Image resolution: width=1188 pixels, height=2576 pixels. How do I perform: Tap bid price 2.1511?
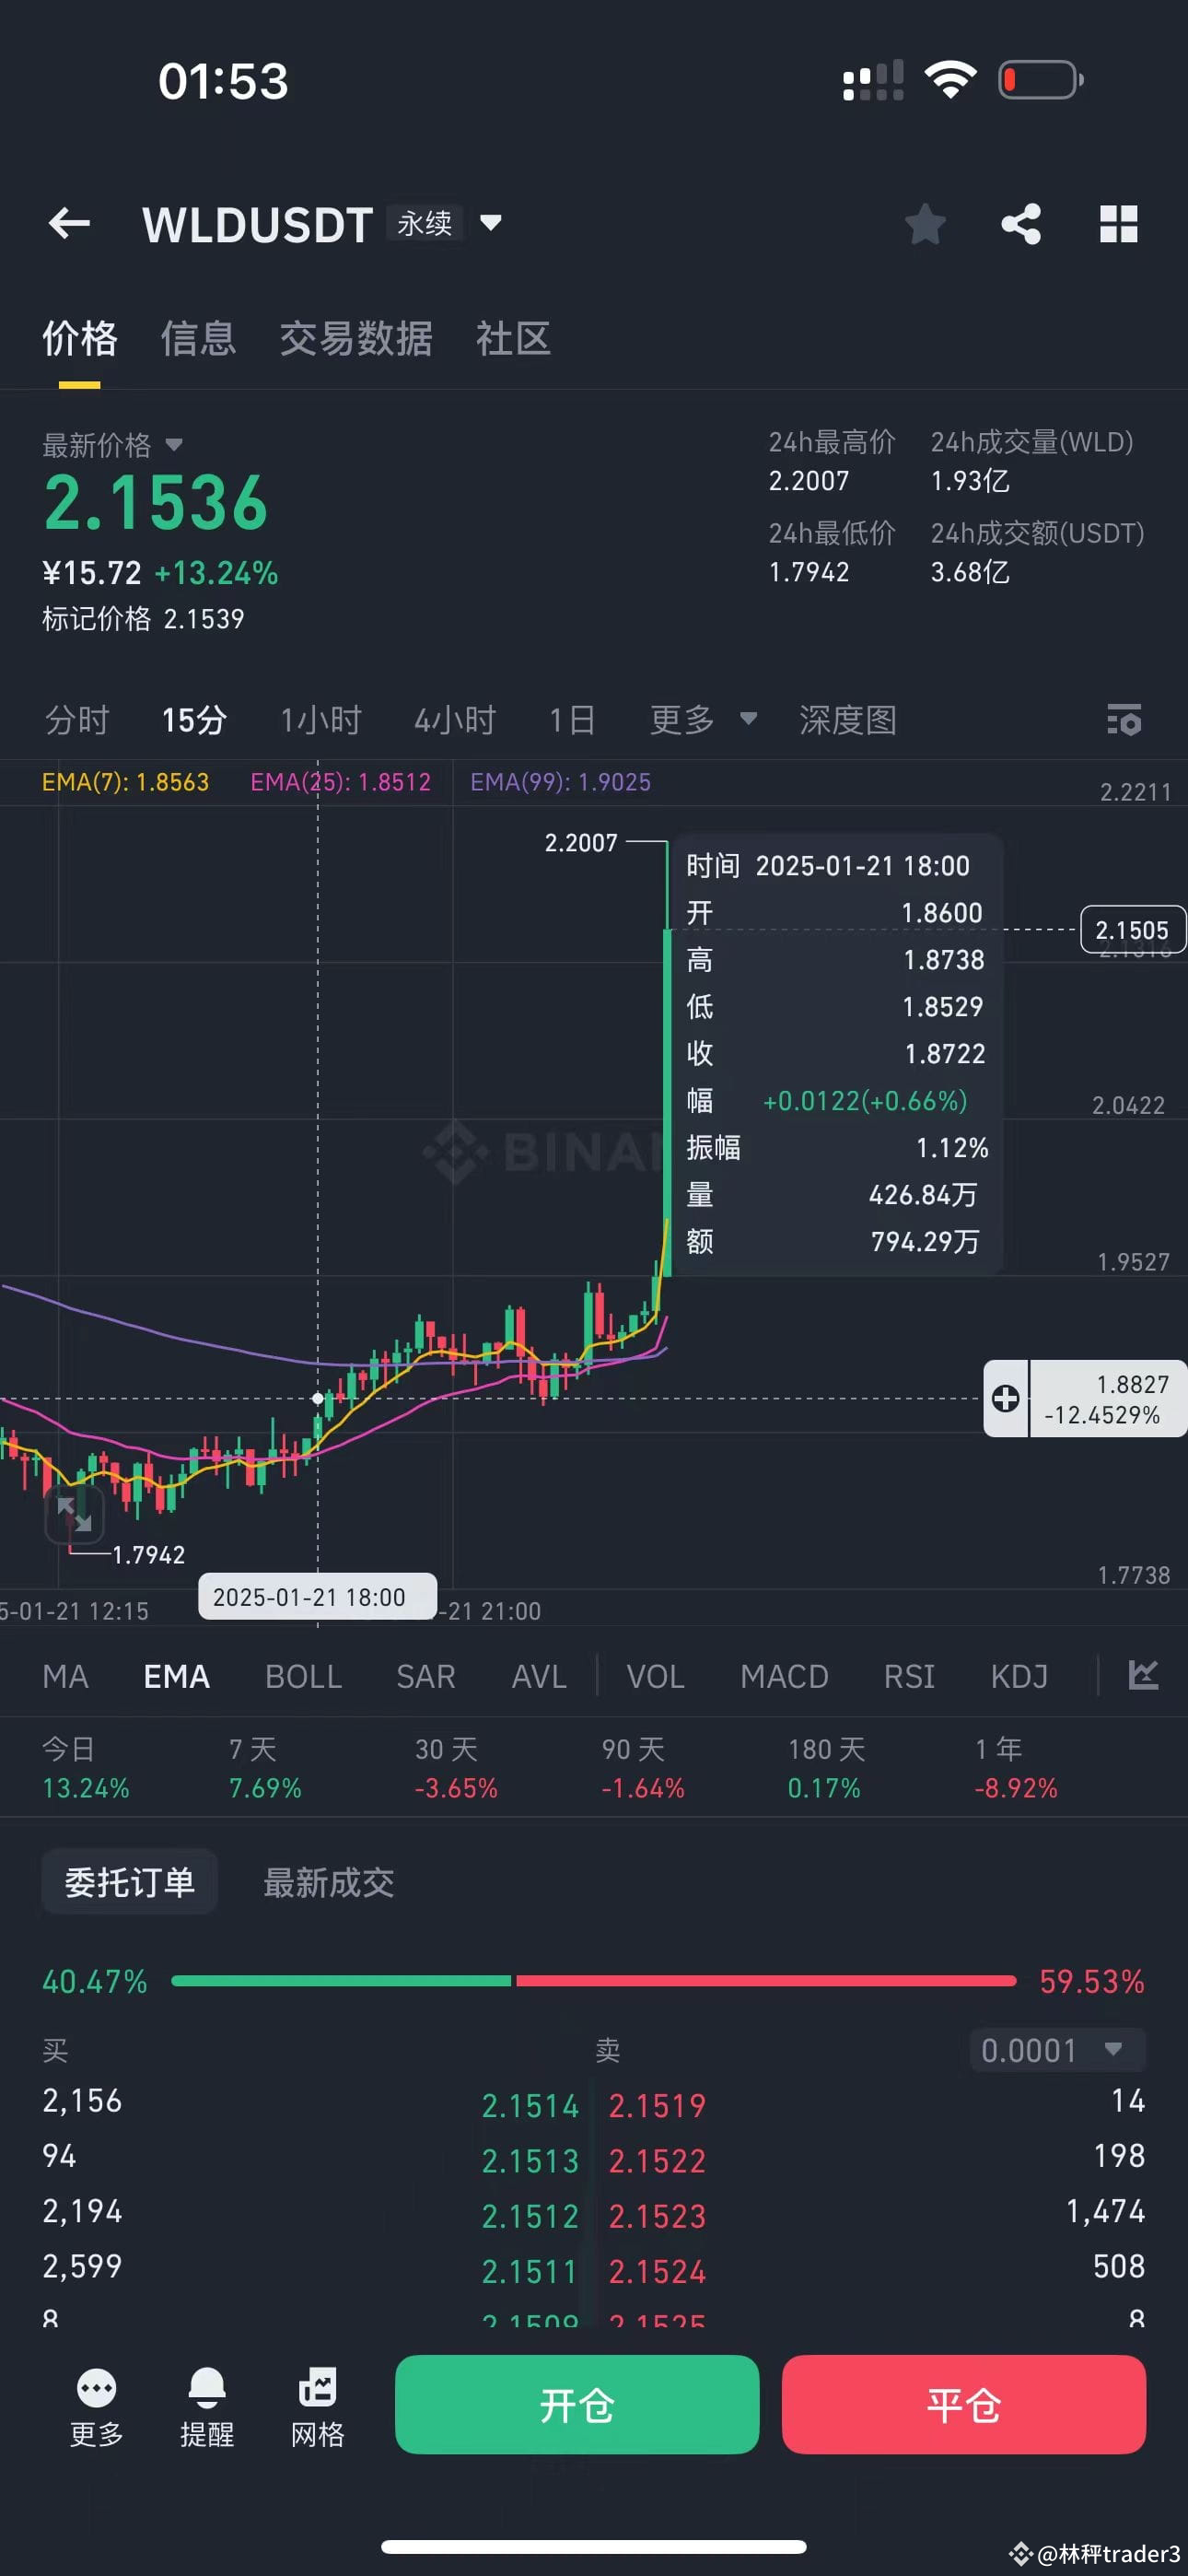coord(530,2270)
